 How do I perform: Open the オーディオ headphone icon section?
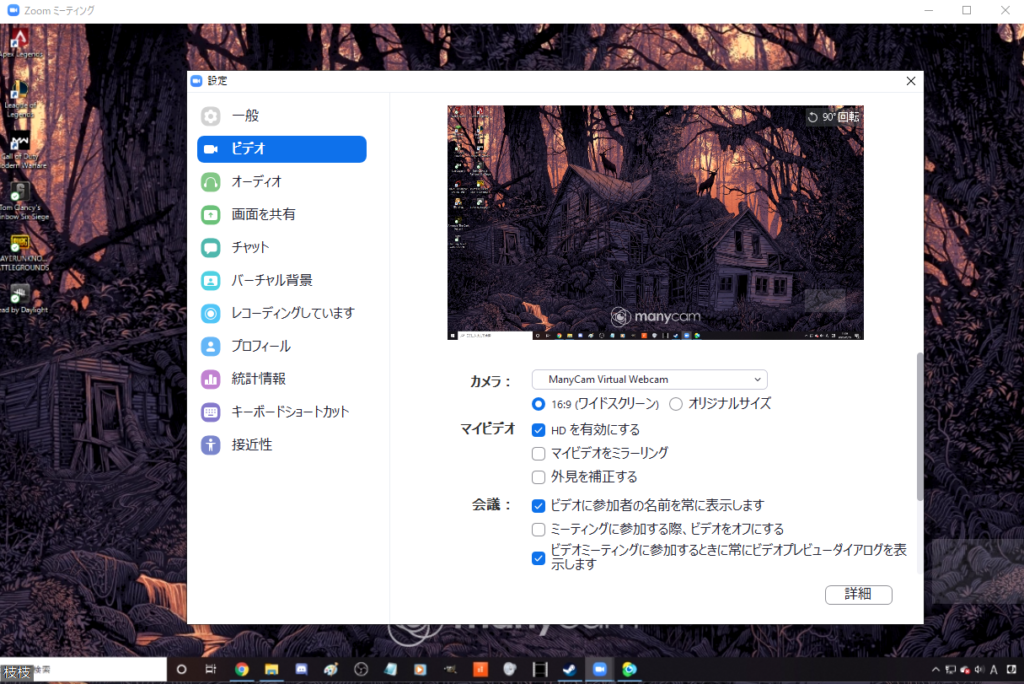point(210,182)
